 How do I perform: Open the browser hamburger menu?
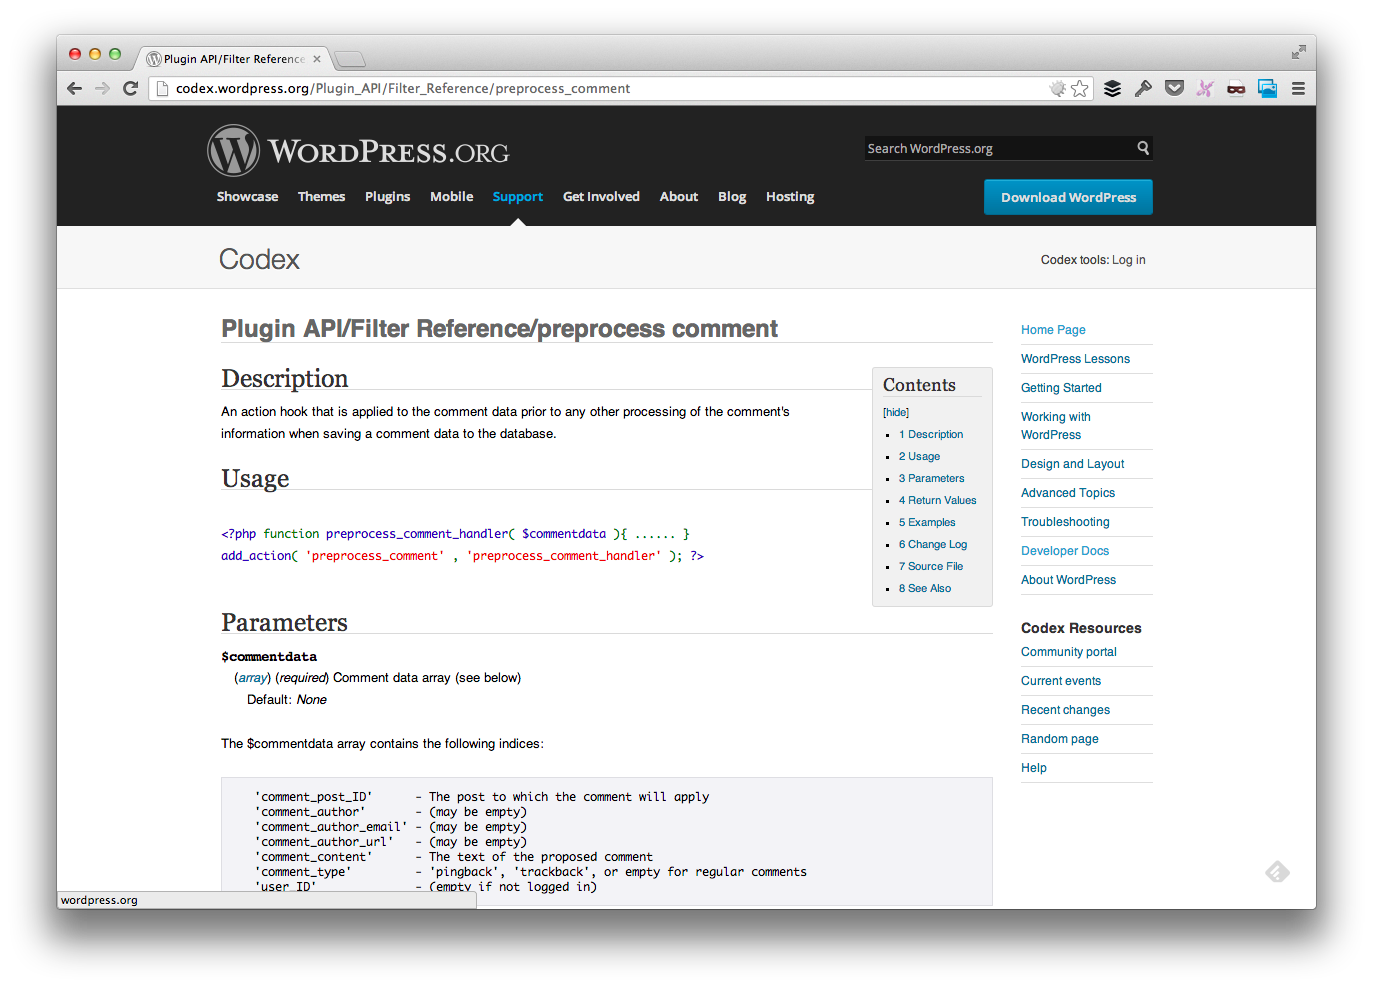click(1298, 88)
